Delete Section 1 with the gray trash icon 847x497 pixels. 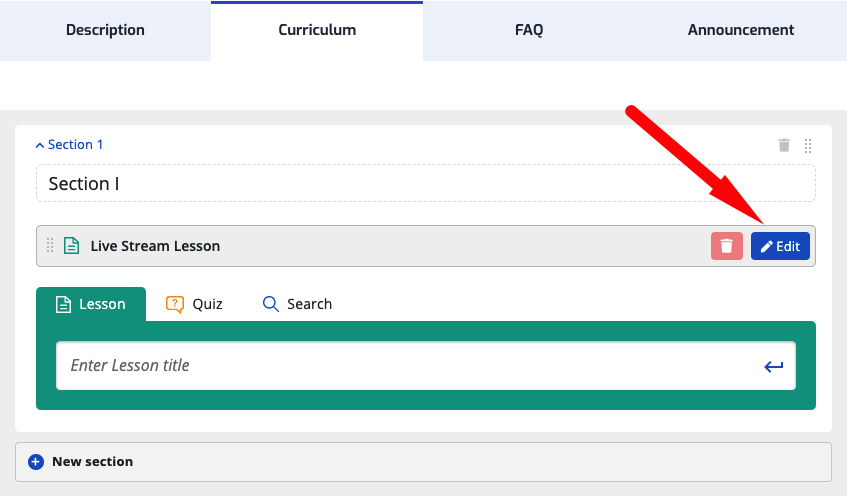pyautogui.click(x=784, y=145)
